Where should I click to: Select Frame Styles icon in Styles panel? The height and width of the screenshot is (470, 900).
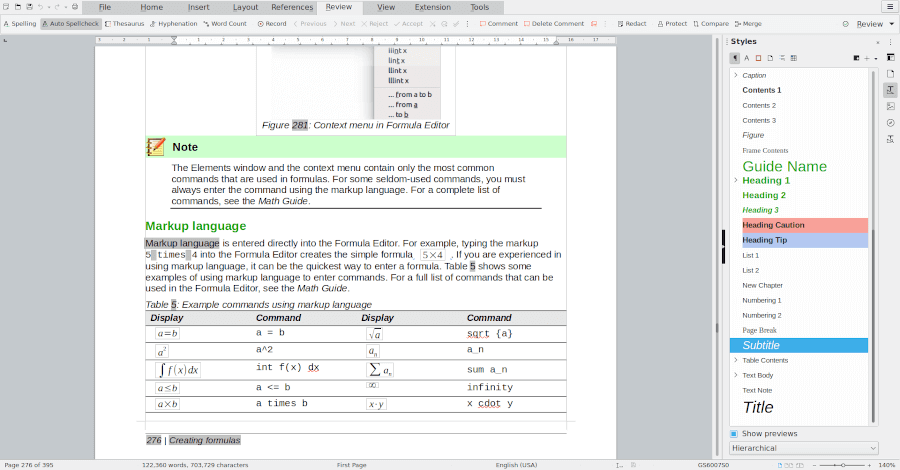pos(758,58)
